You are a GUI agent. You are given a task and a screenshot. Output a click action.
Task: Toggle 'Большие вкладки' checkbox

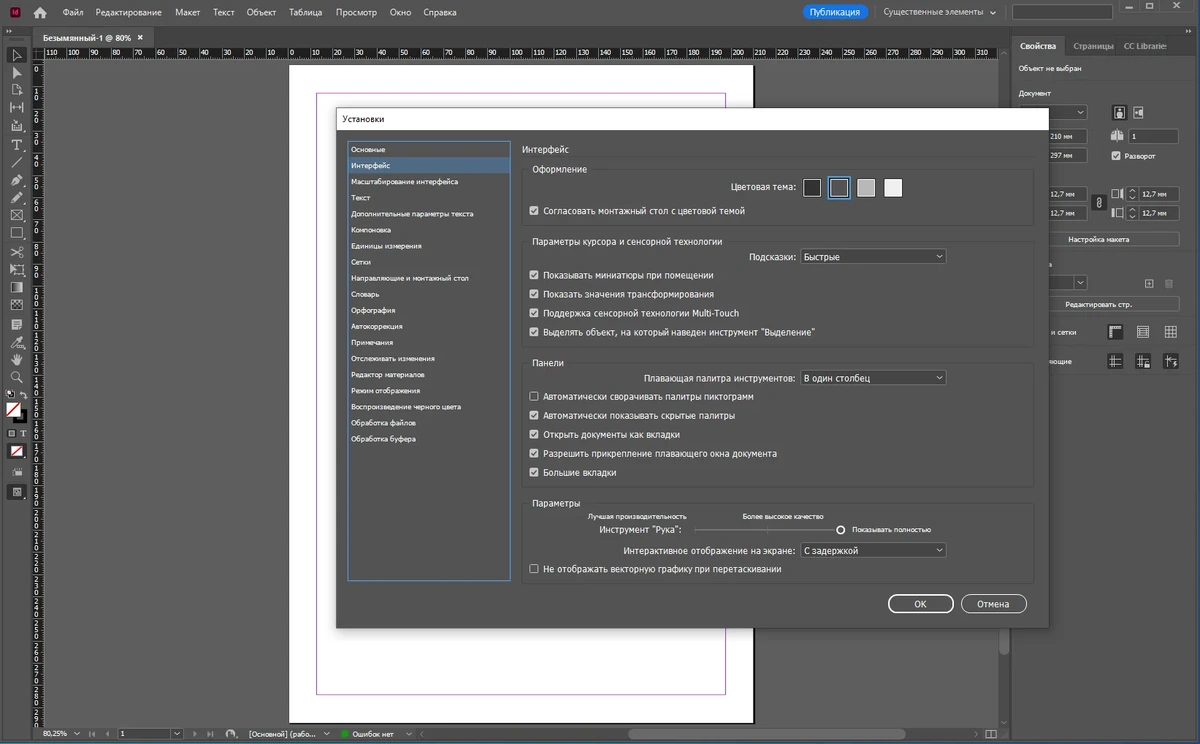(534, 472)
